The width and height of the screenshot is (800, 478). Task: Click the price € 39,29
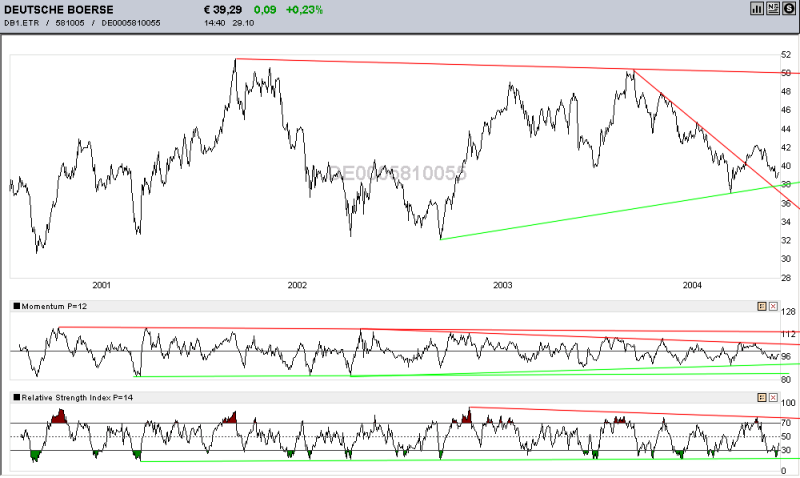(x=222, y=10)
